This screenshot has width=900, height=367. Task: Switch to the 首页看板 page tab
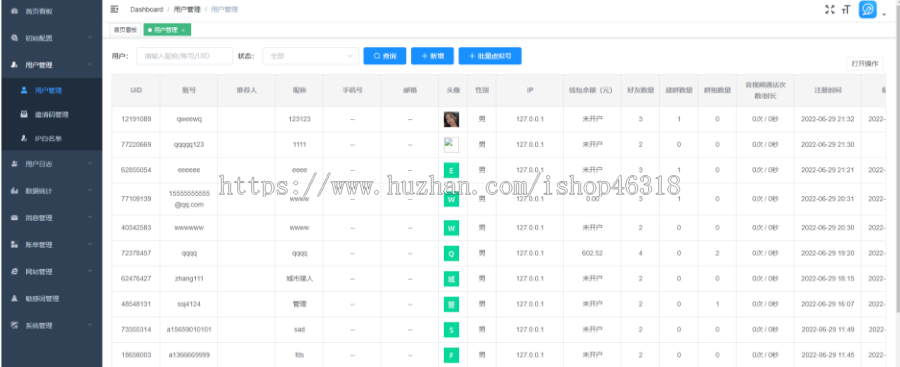(x=125, y=30)
